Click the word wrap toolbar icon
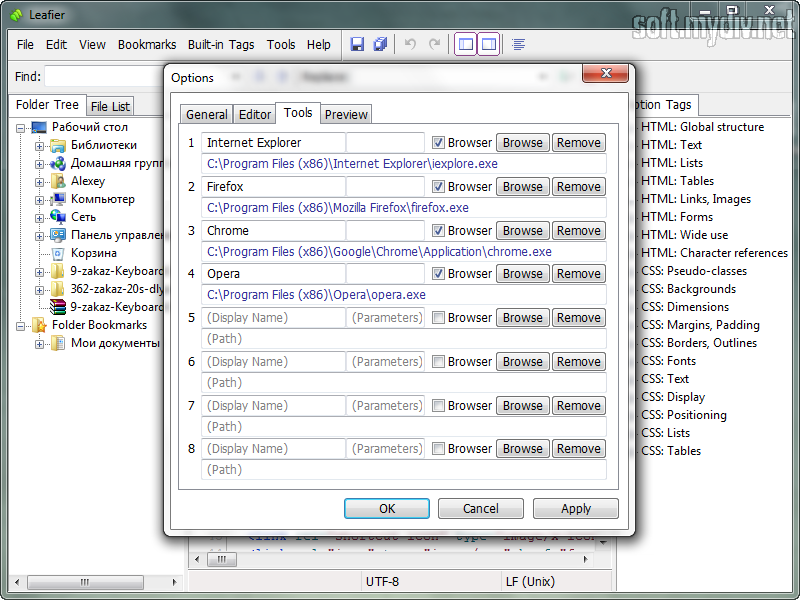Screen dimensions: 800x600 tap(519, 44)
